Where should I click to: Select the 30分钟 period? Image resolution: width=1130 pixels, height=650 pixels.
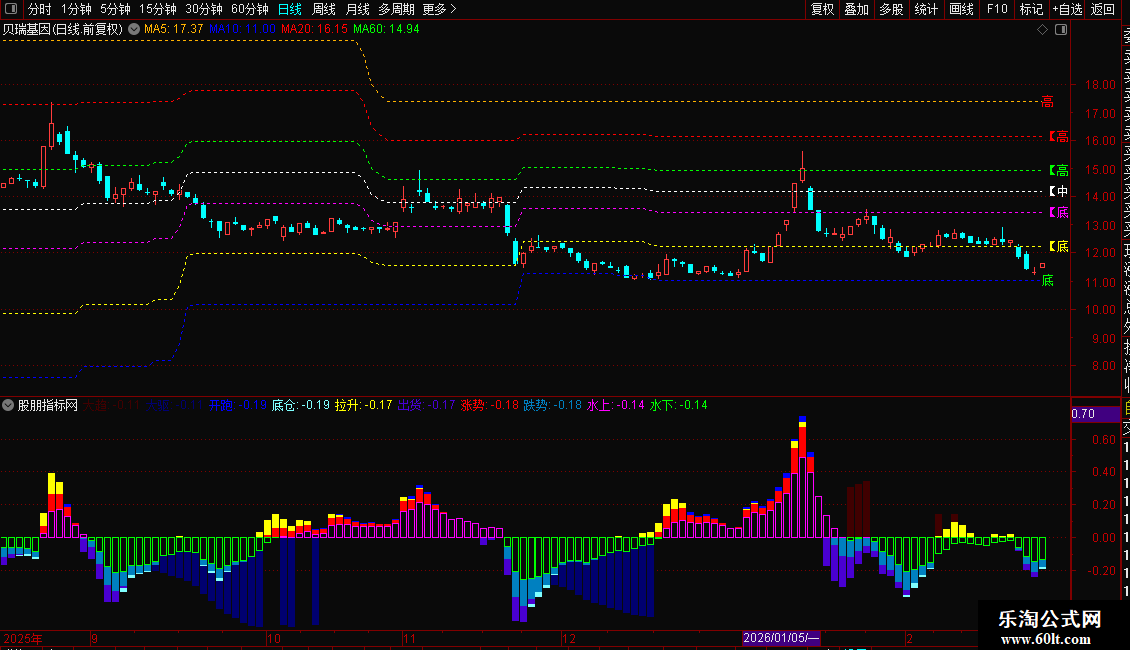pos(204,9)
